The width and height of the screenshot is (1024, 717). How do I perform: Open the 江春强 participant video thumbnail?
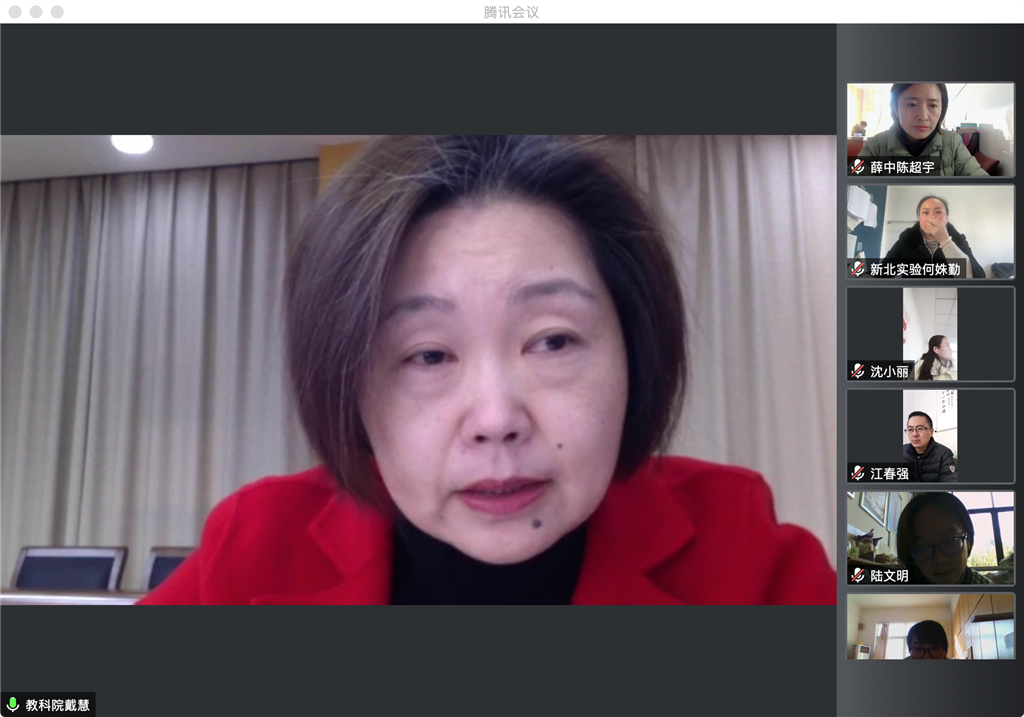[x=931, y=436]
